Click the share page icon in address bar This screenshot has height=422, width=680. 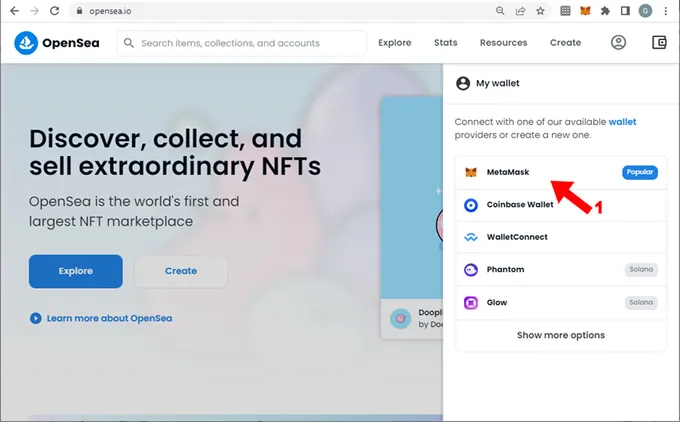(520, 11)
